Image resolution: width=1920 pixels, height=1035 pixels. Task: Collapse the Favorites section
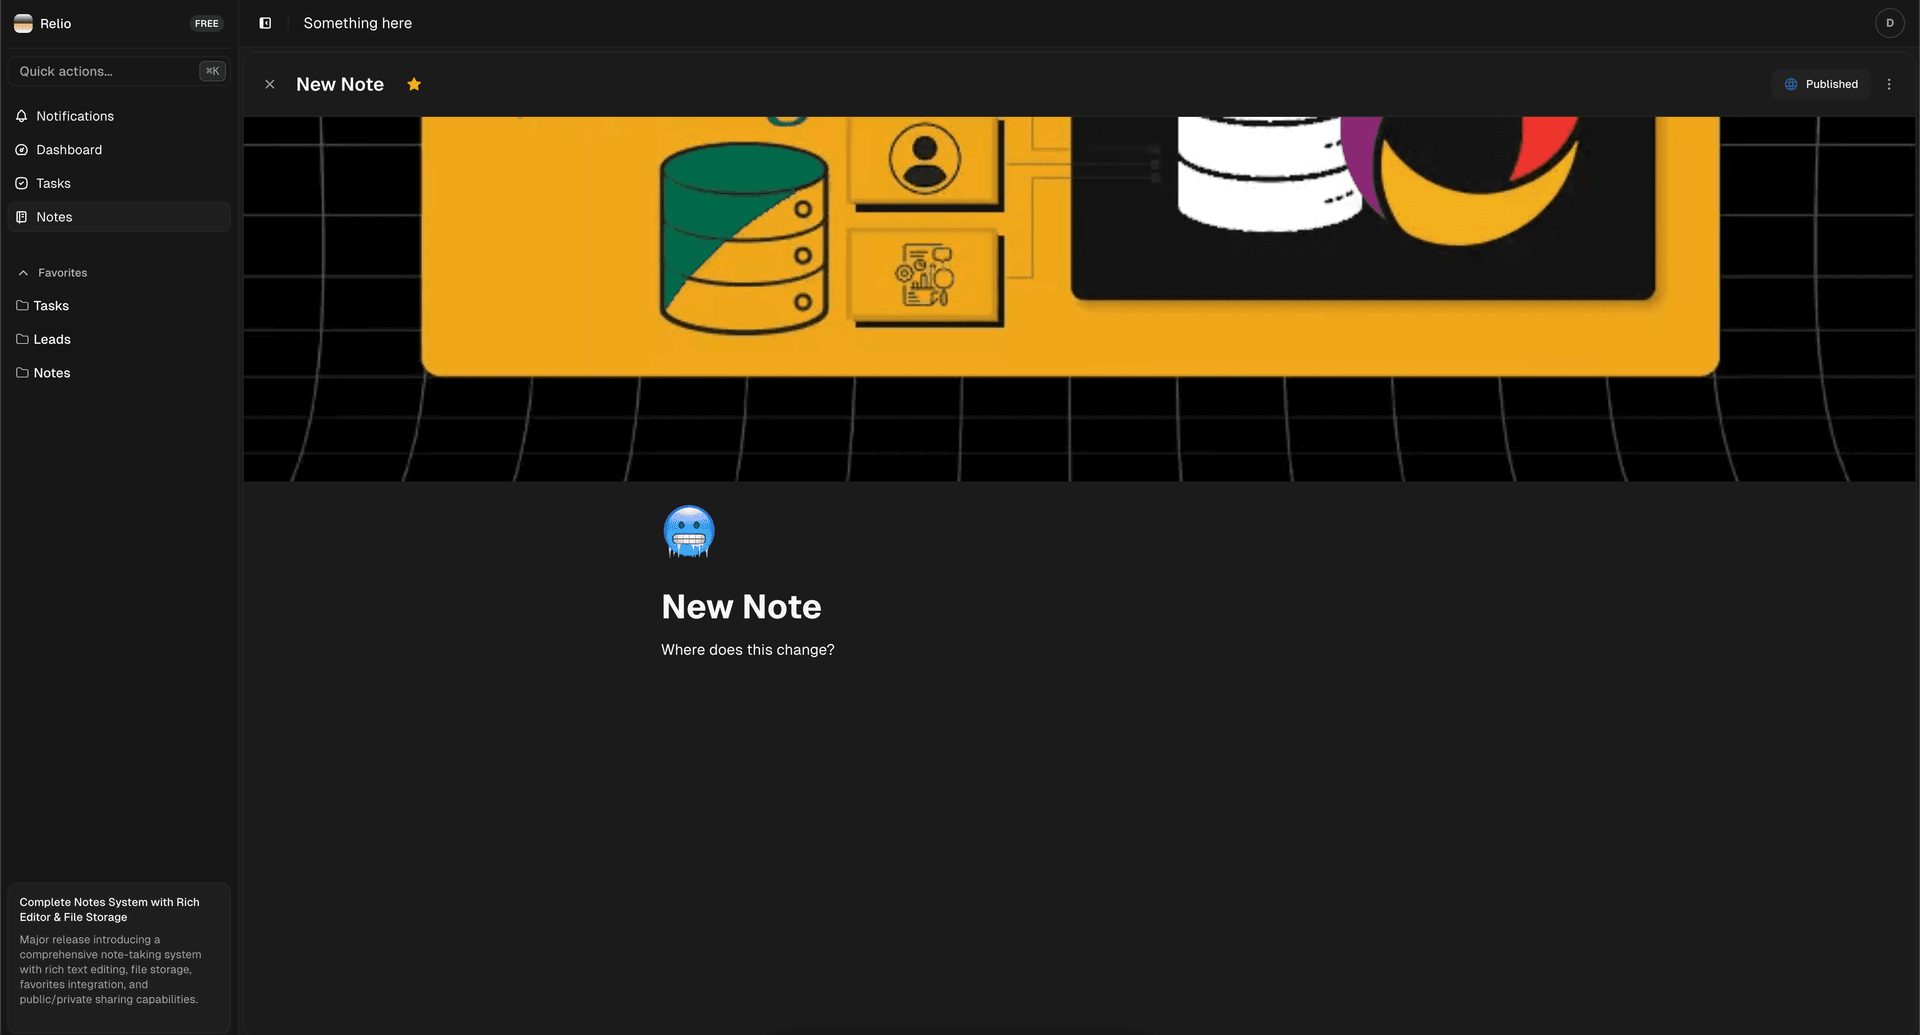pos(22,272)
